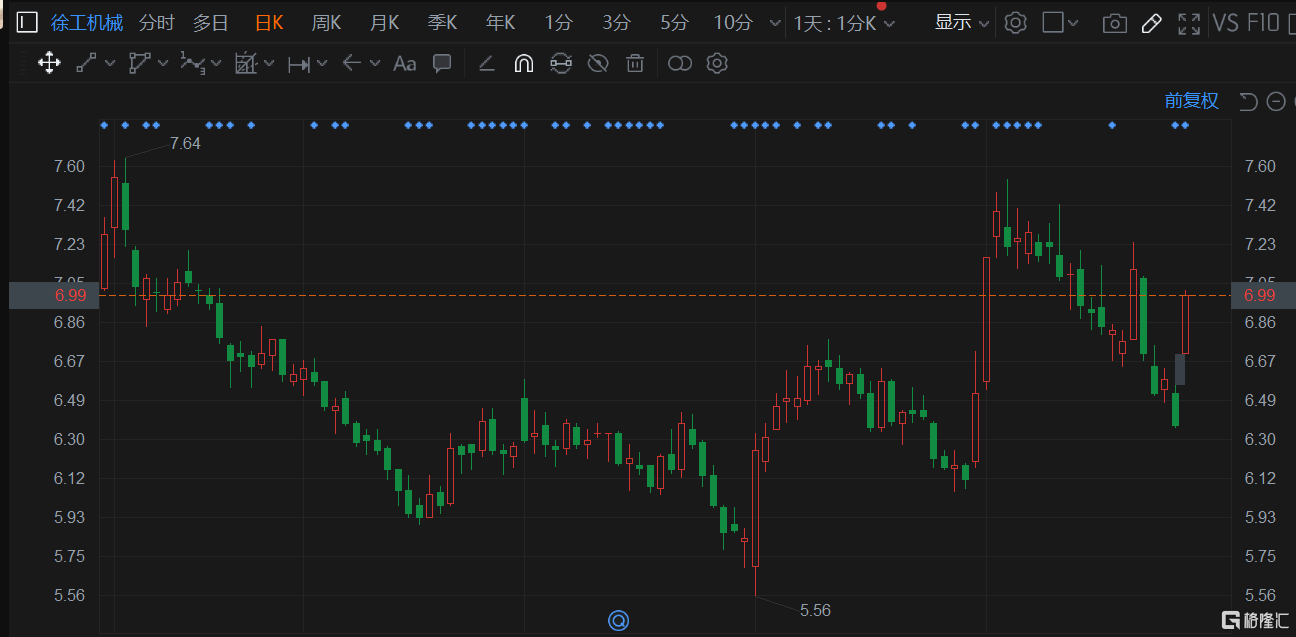This screenshot has width=1296, height=637.
Task: Select the 季K quarterly tab
Action: [x=443, y=23]
